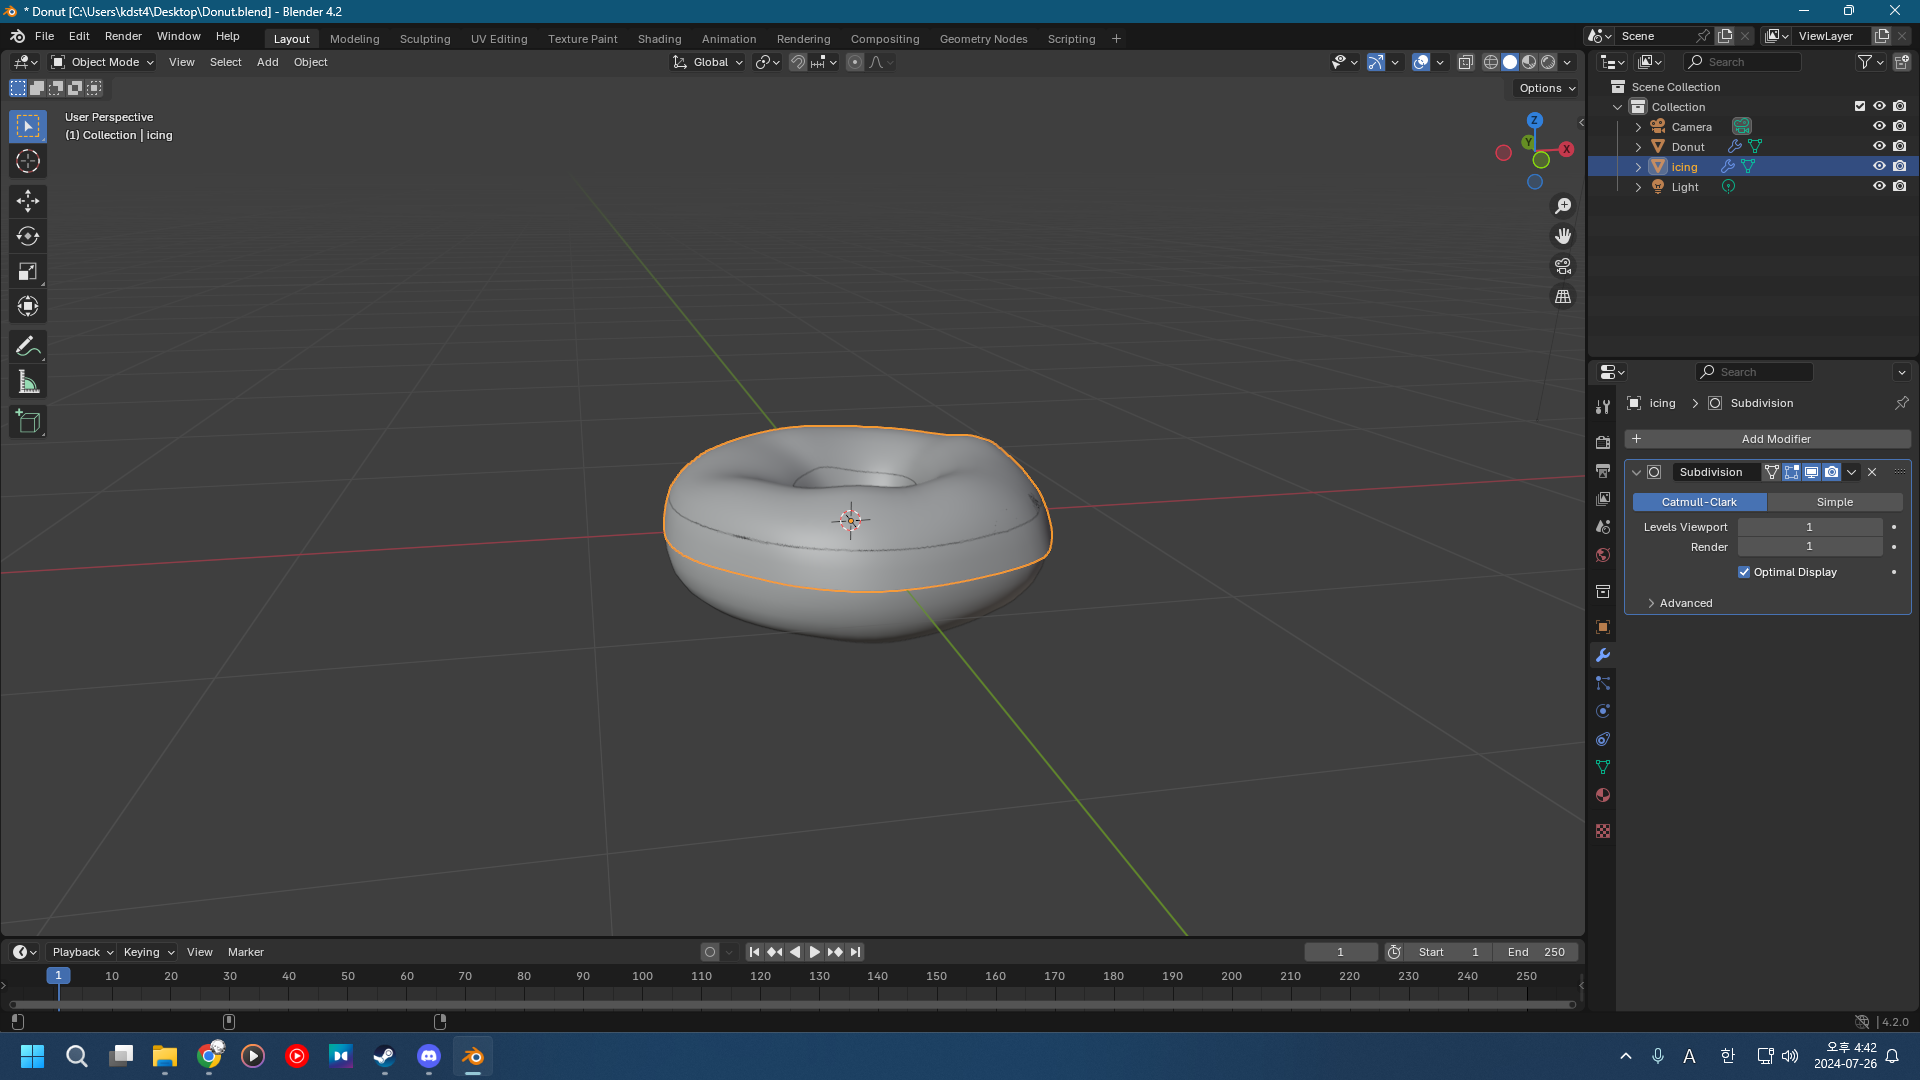Expand the Camera item in outliner
The image size is (1920, 1080).
pyautogui.click(x=1638, y=127)
